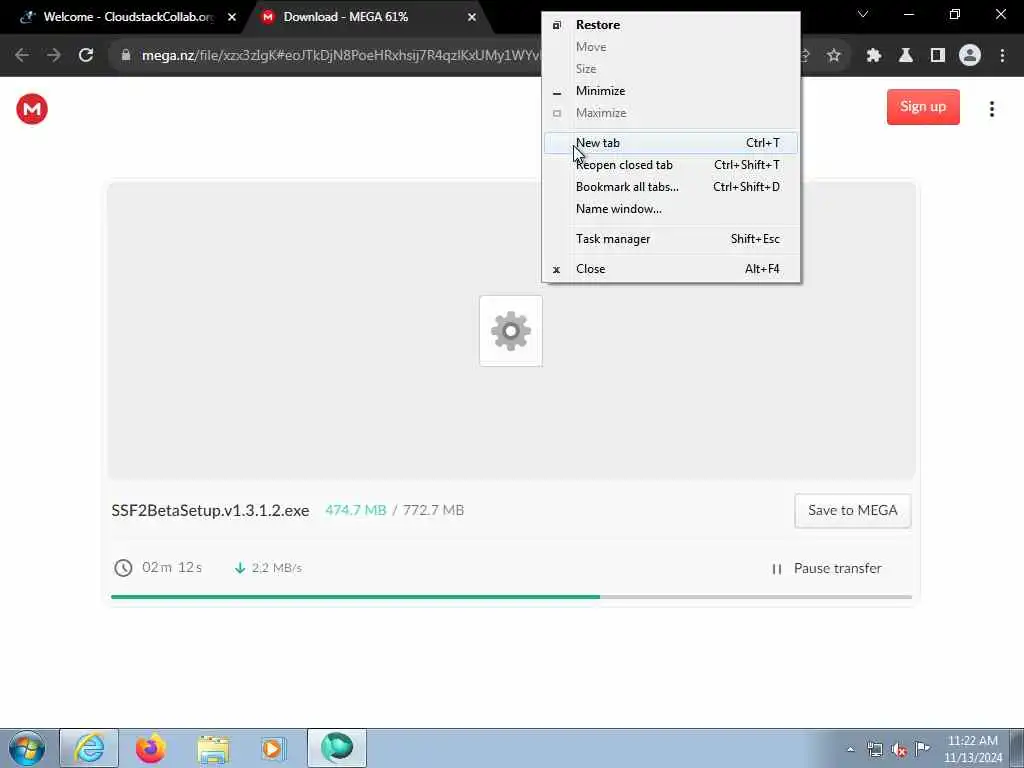Click the site lock icon in address bar
1024x768 pixels.
pos(126,56)
